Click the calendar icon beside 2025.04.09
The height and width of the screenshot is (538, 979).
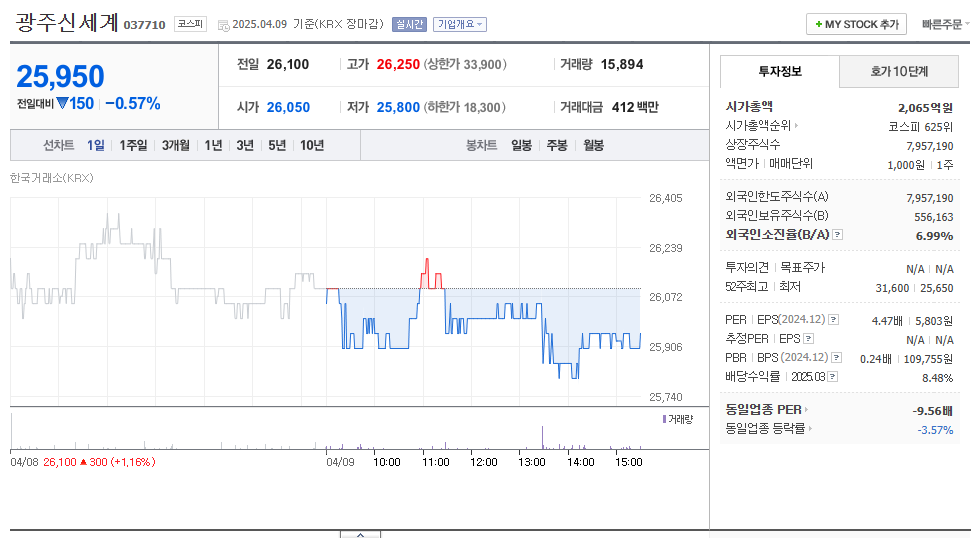[x=224, y=26]
